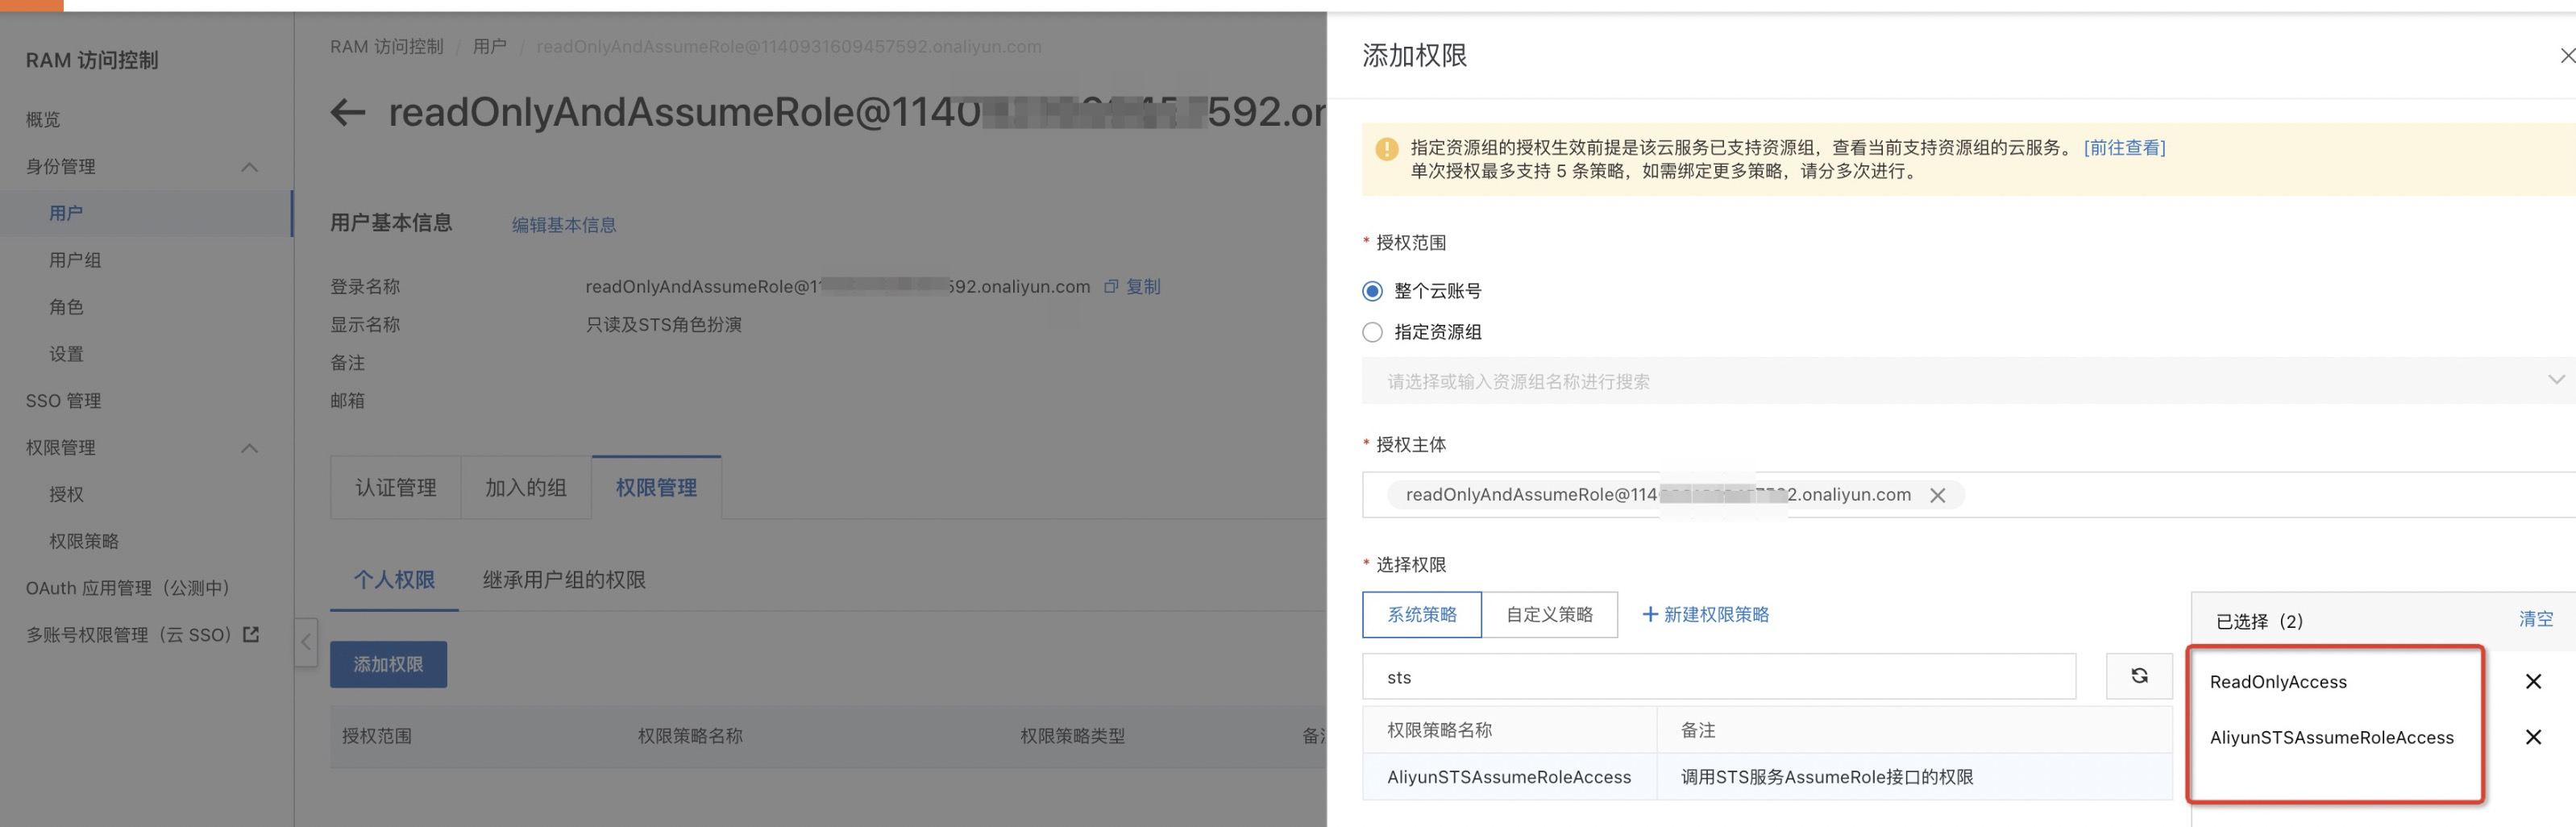
Task: Collapse the 身份管理 menu section
Action: tap(250, 167)
